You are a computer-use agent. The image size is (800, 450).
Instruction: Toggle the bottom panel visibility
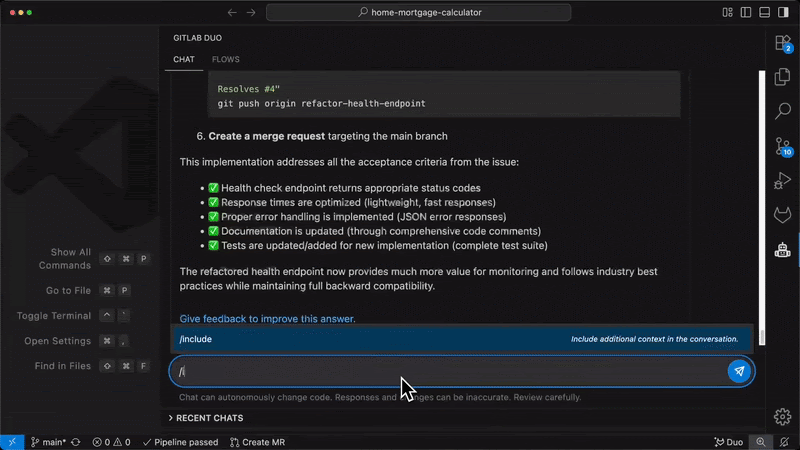pyautogui.click(x=764, y=12)
